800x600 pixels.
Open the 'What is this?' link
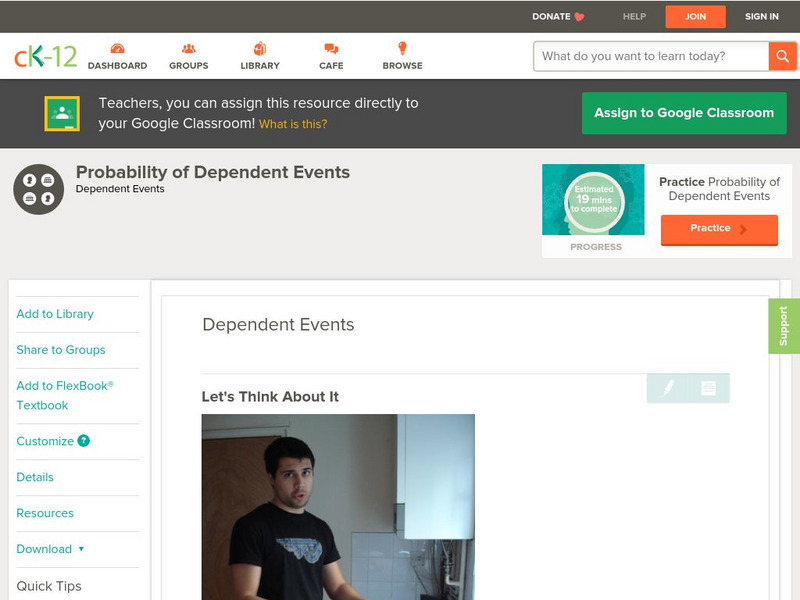[x=293, y=124]
